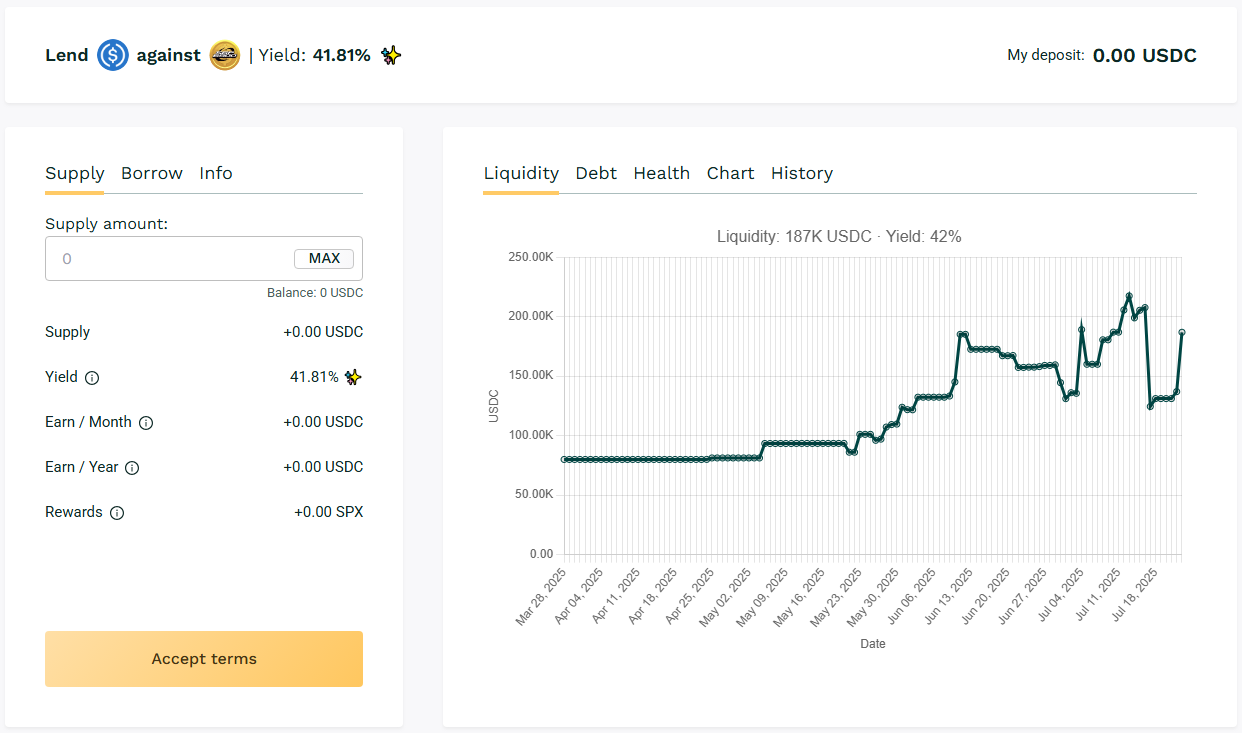Image resolution: width=1242 pixels, height=733 pixels.
Task: View the History tab
Action: coord(802,173)
